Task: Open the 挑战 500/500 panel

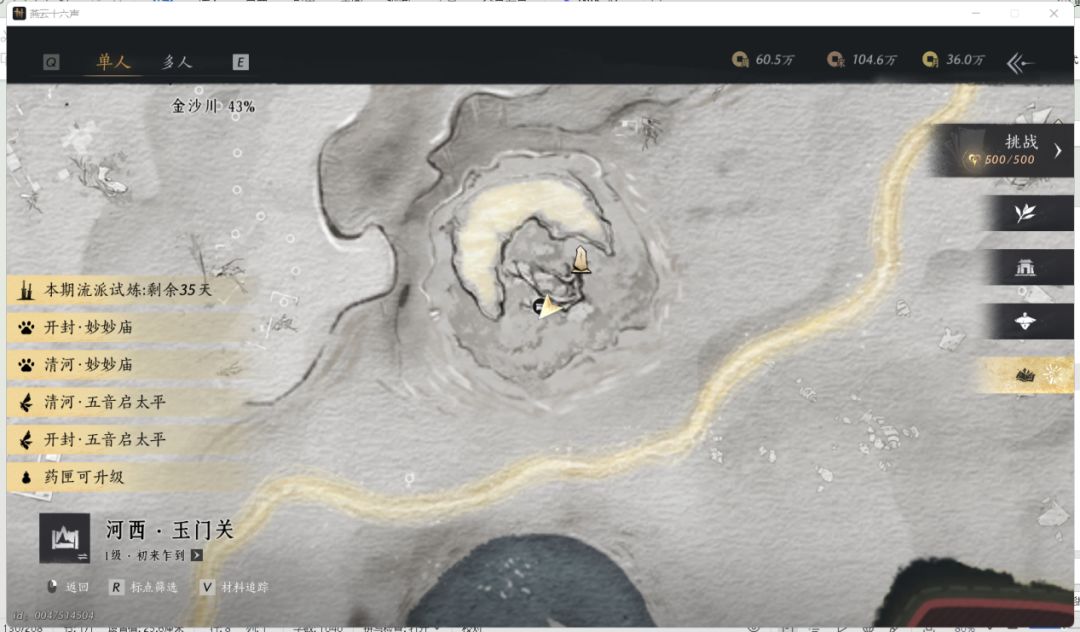Action: (1001, 151)
